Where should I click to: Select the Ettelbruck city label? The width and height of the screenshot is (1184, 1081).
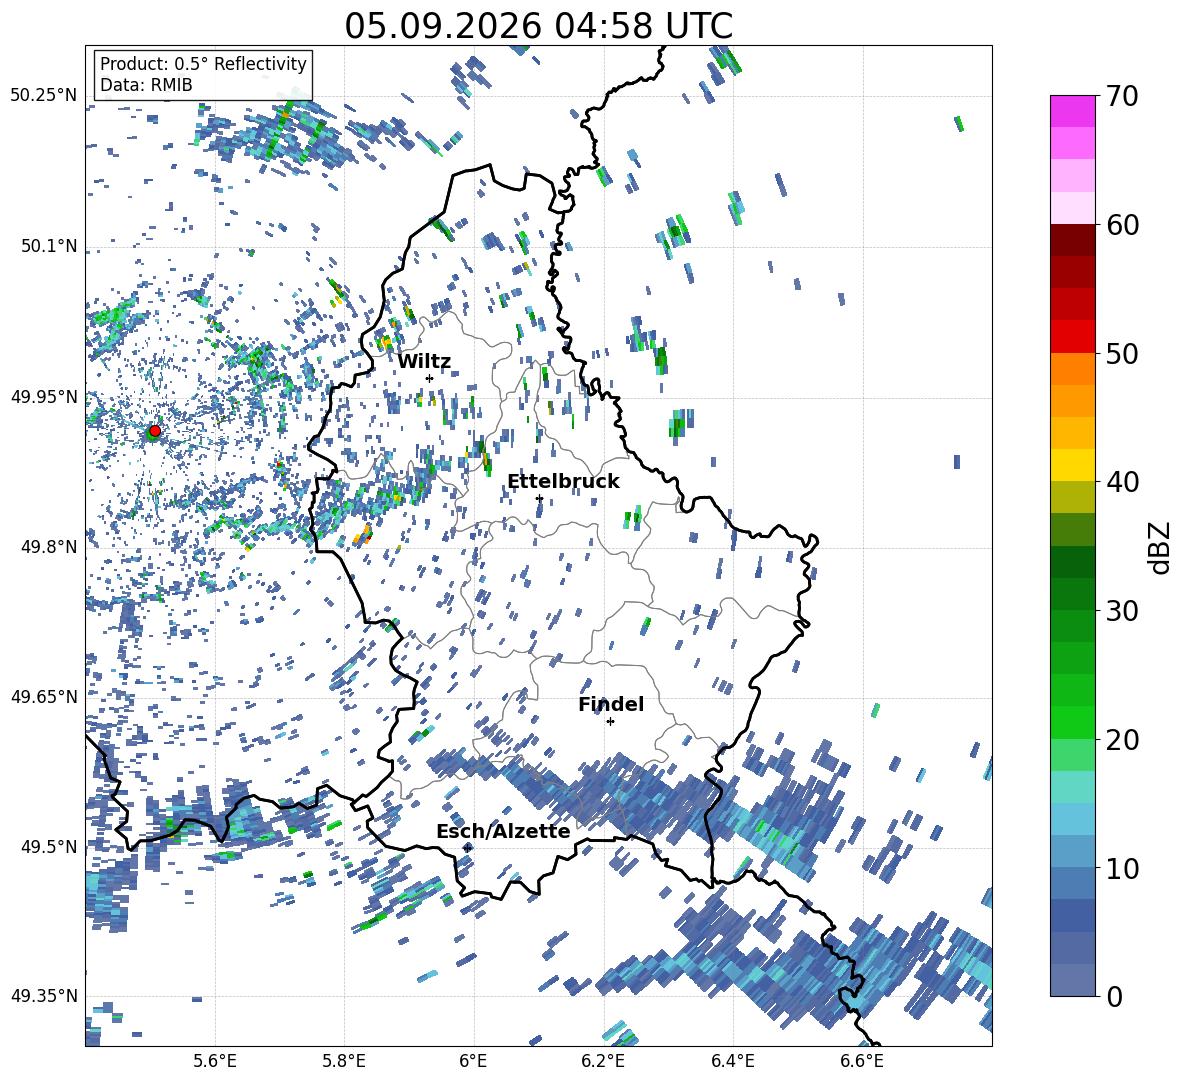pyautogui.click(x=563, y=482)
